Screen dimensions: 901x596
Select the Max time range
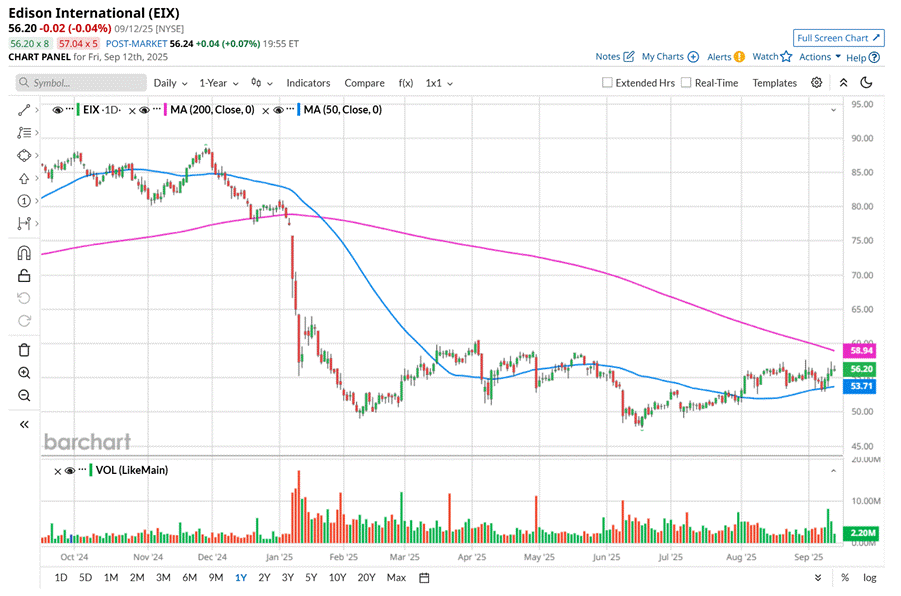point(396,578)
